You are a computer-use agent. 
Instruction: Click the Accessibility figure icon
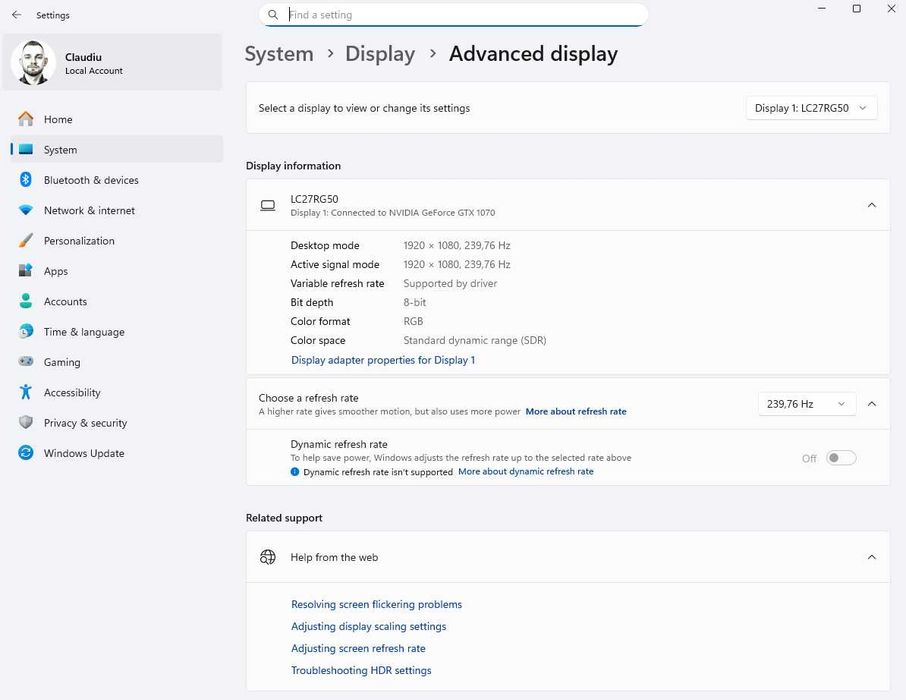[25, 392]
